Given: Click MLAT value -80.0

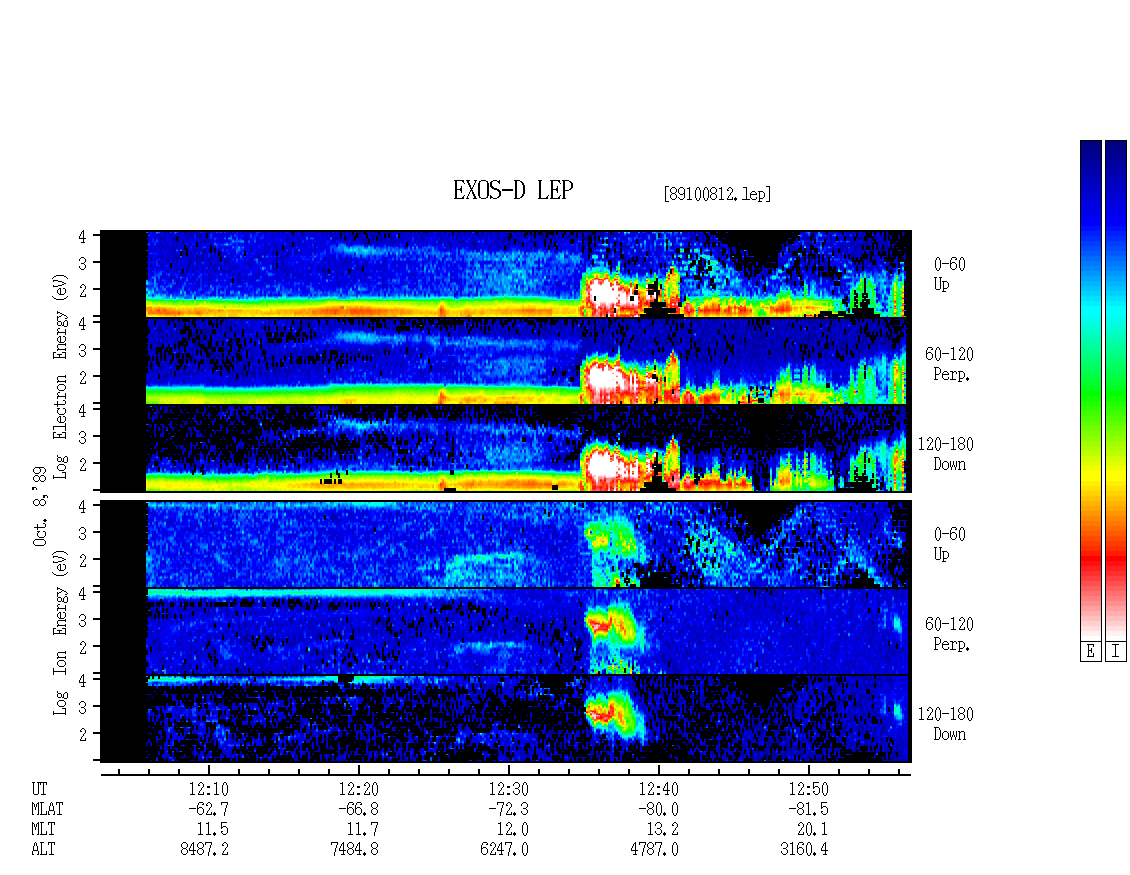Looking at the screenshot, I should 659,809.
